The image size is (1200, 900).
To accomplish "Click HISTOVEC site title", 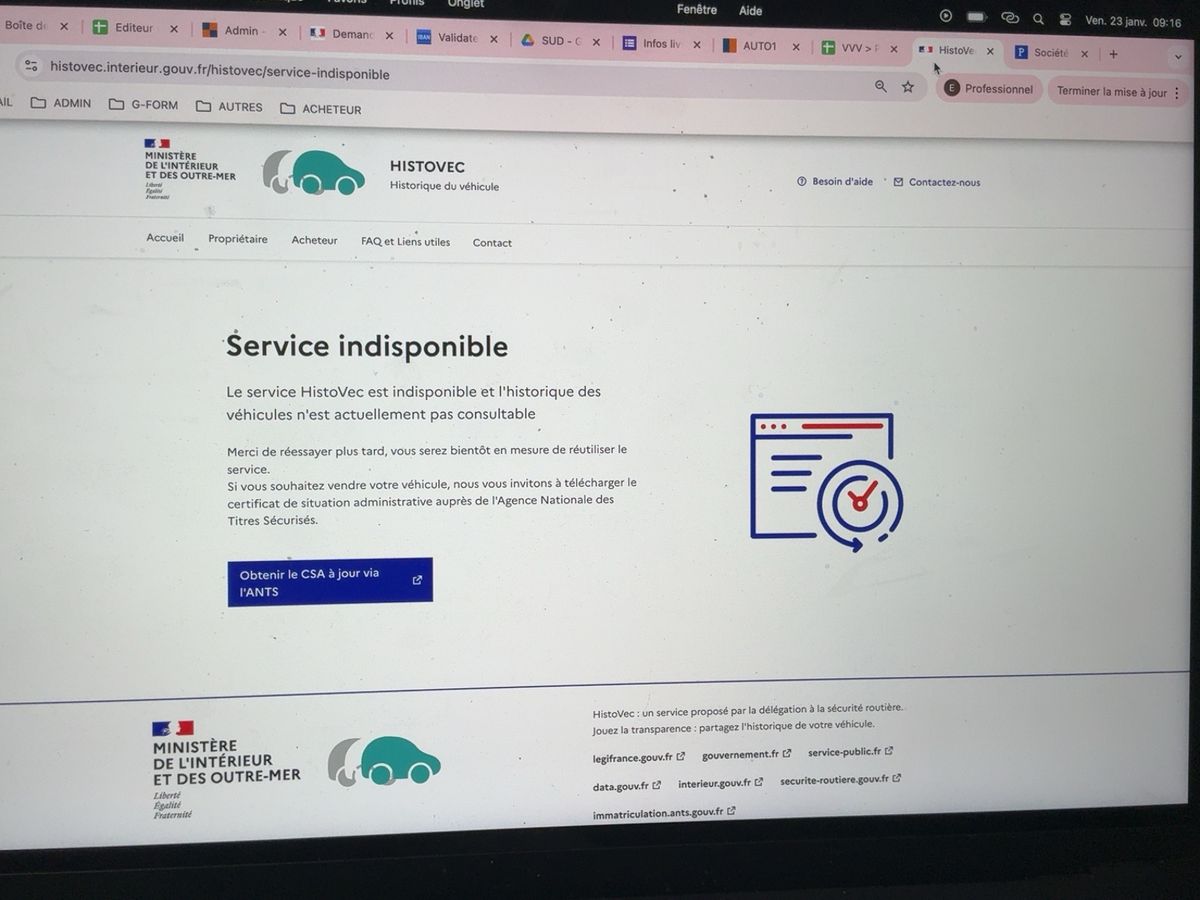I will click(x=427, y=167).
